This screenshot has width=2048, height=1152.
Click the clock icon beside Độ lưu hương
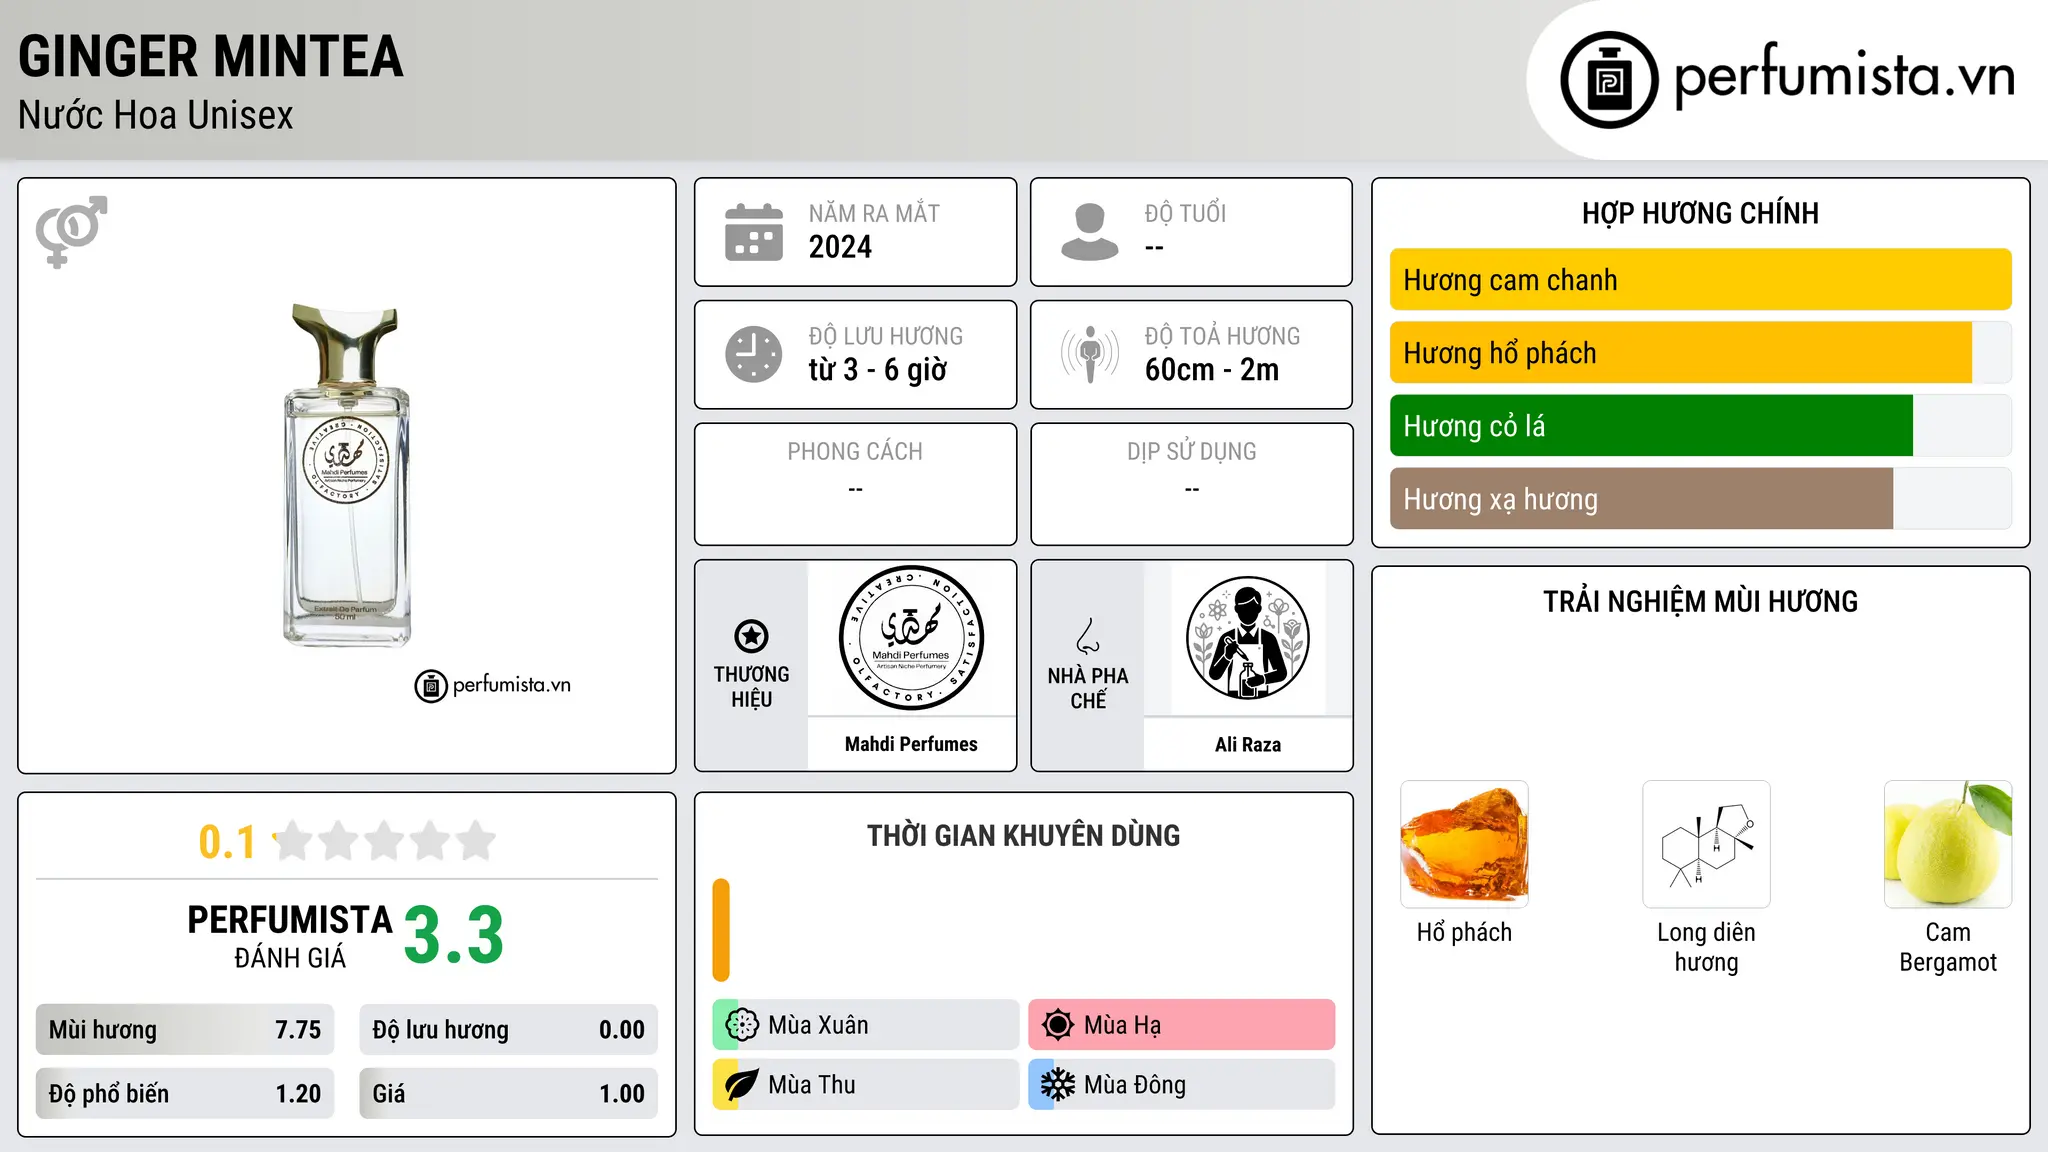click(754, 354)
